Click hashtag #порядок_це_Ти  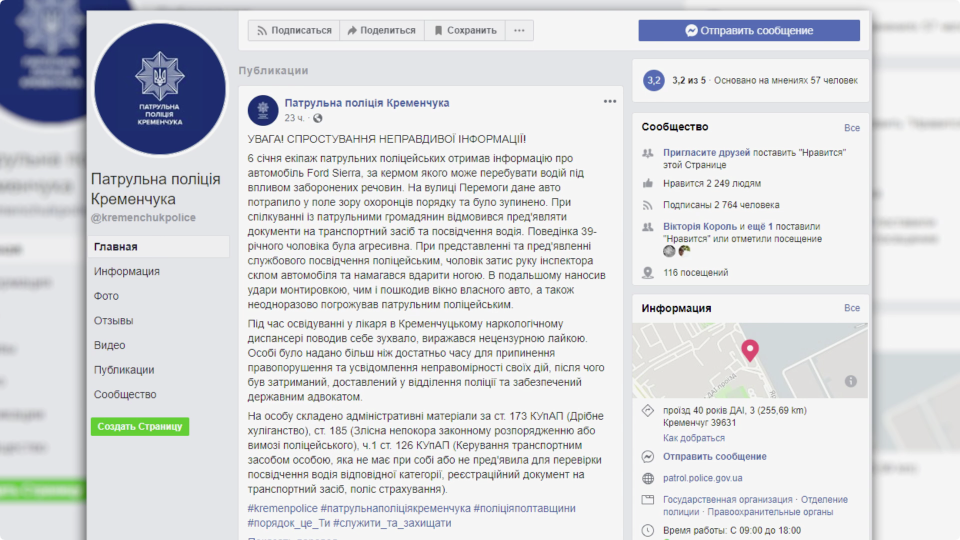(288, 523)
